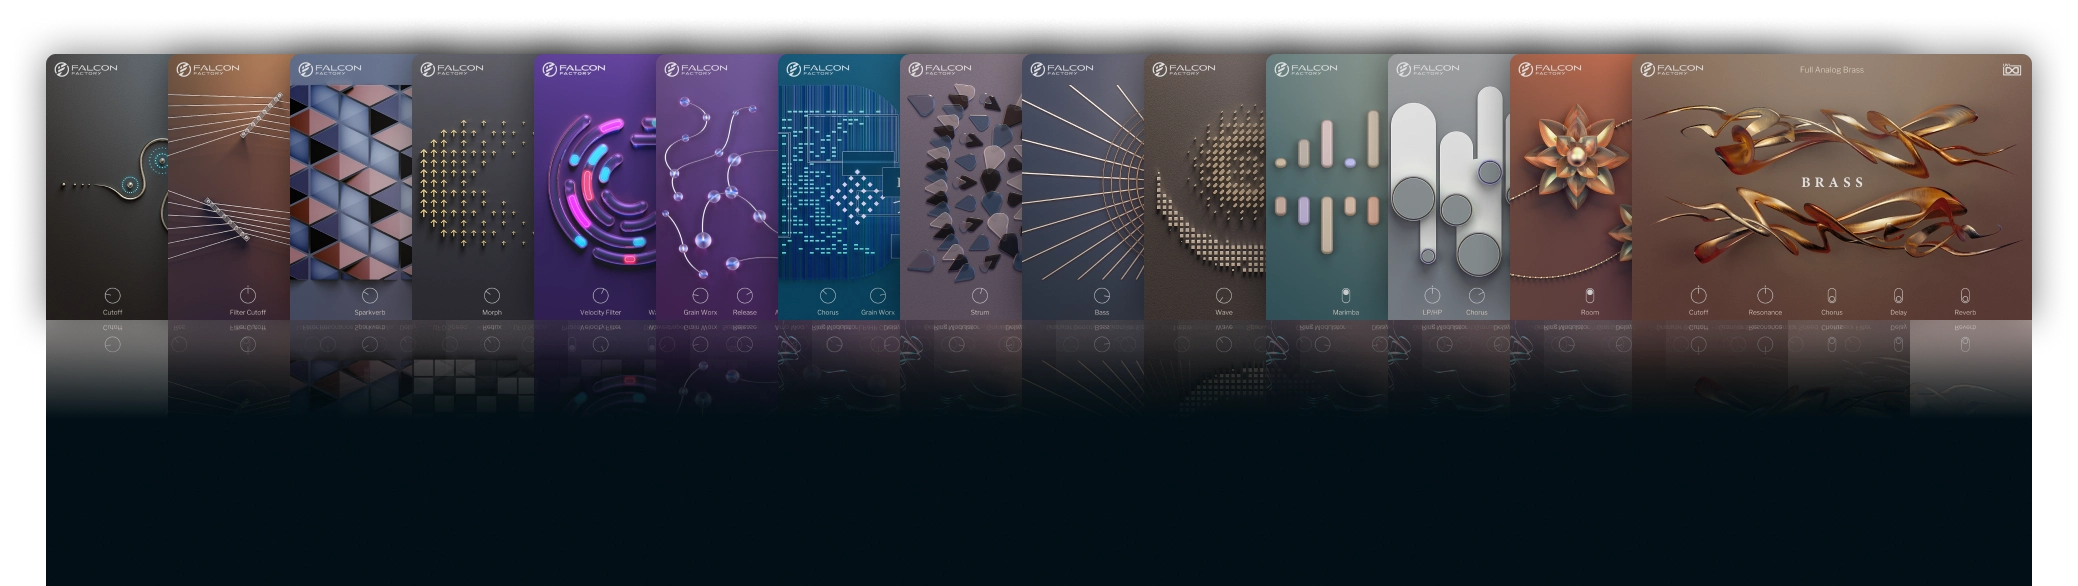Click the Full Analog Brass preset title
Viewport: 2078px width, 586px height.
[1831, 70]
